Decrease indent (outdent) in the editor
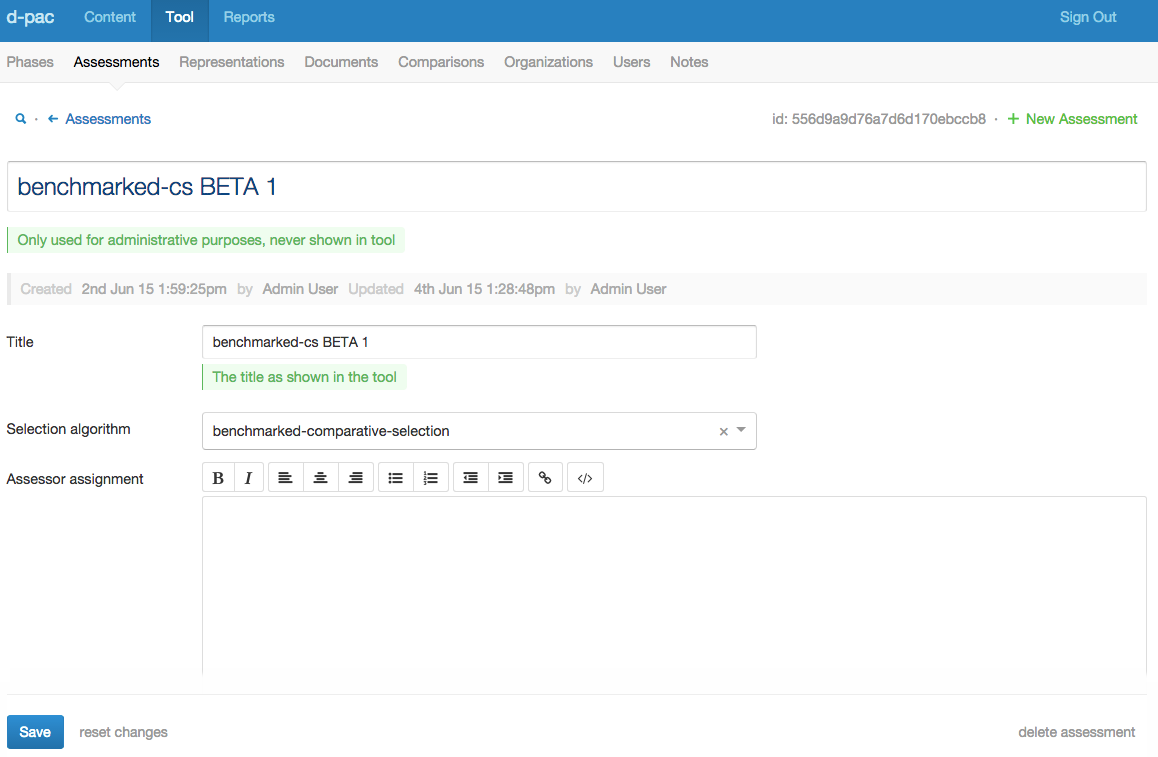 pyautogui.click(x=470, y=478)
